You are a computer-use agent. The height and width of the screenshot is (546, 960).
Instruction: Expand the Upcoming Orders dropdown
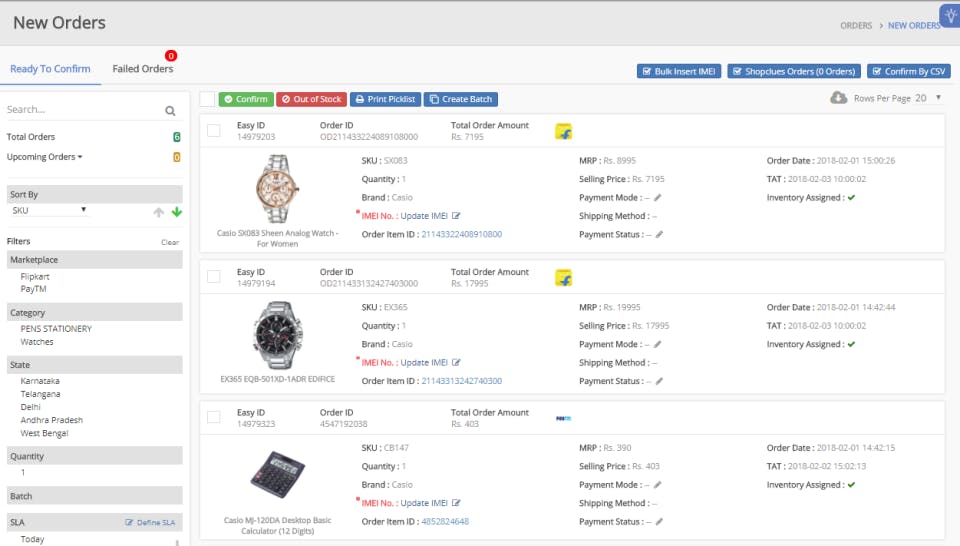(x=44, y=157)
